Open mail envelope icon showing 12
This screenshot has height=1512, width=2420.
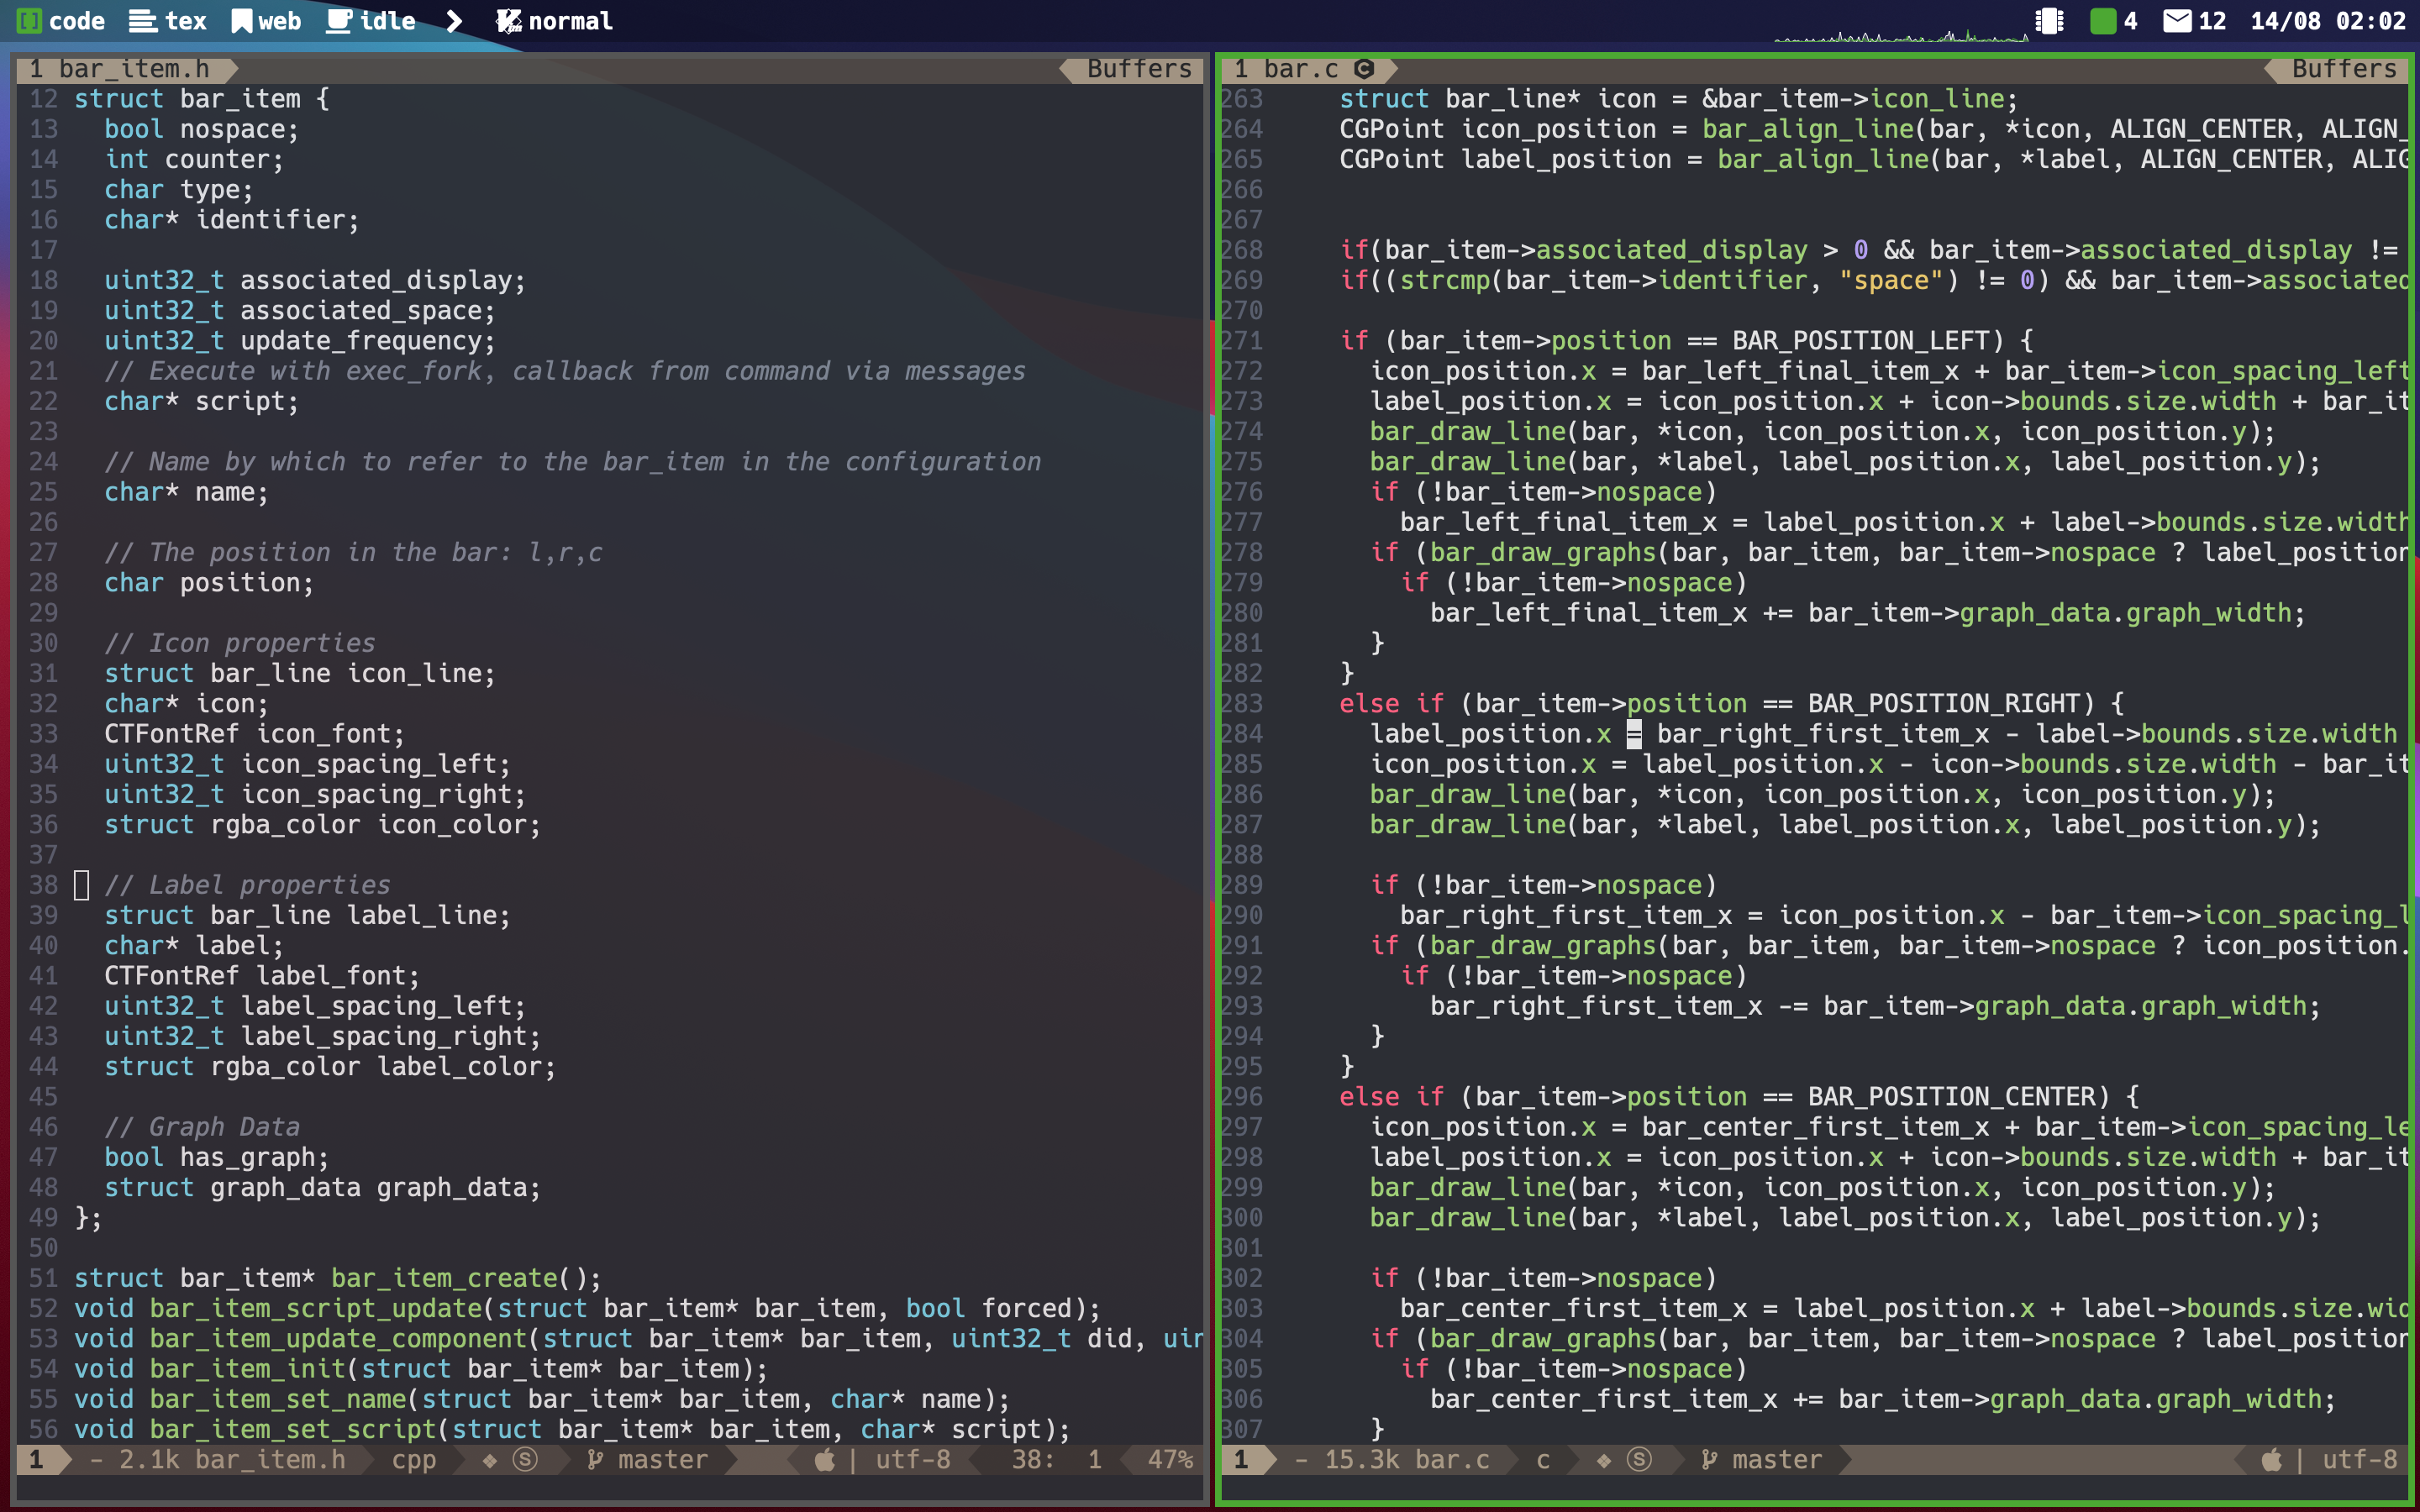click(2177, 21)
